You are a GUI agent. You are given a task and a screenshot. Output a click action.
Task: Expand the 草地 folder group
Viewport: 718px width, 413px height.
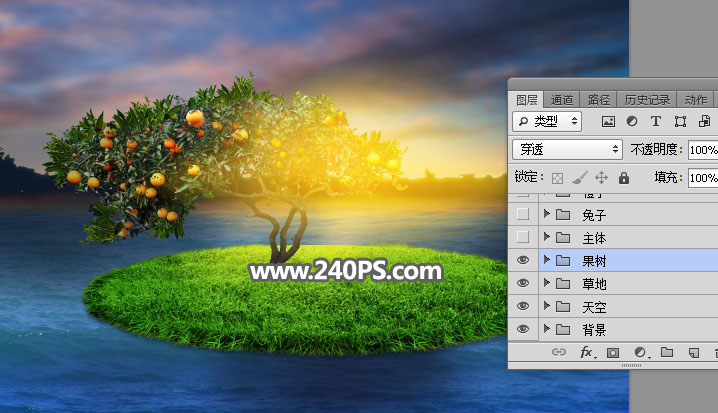pyautogui.click(x=546, y=283)
